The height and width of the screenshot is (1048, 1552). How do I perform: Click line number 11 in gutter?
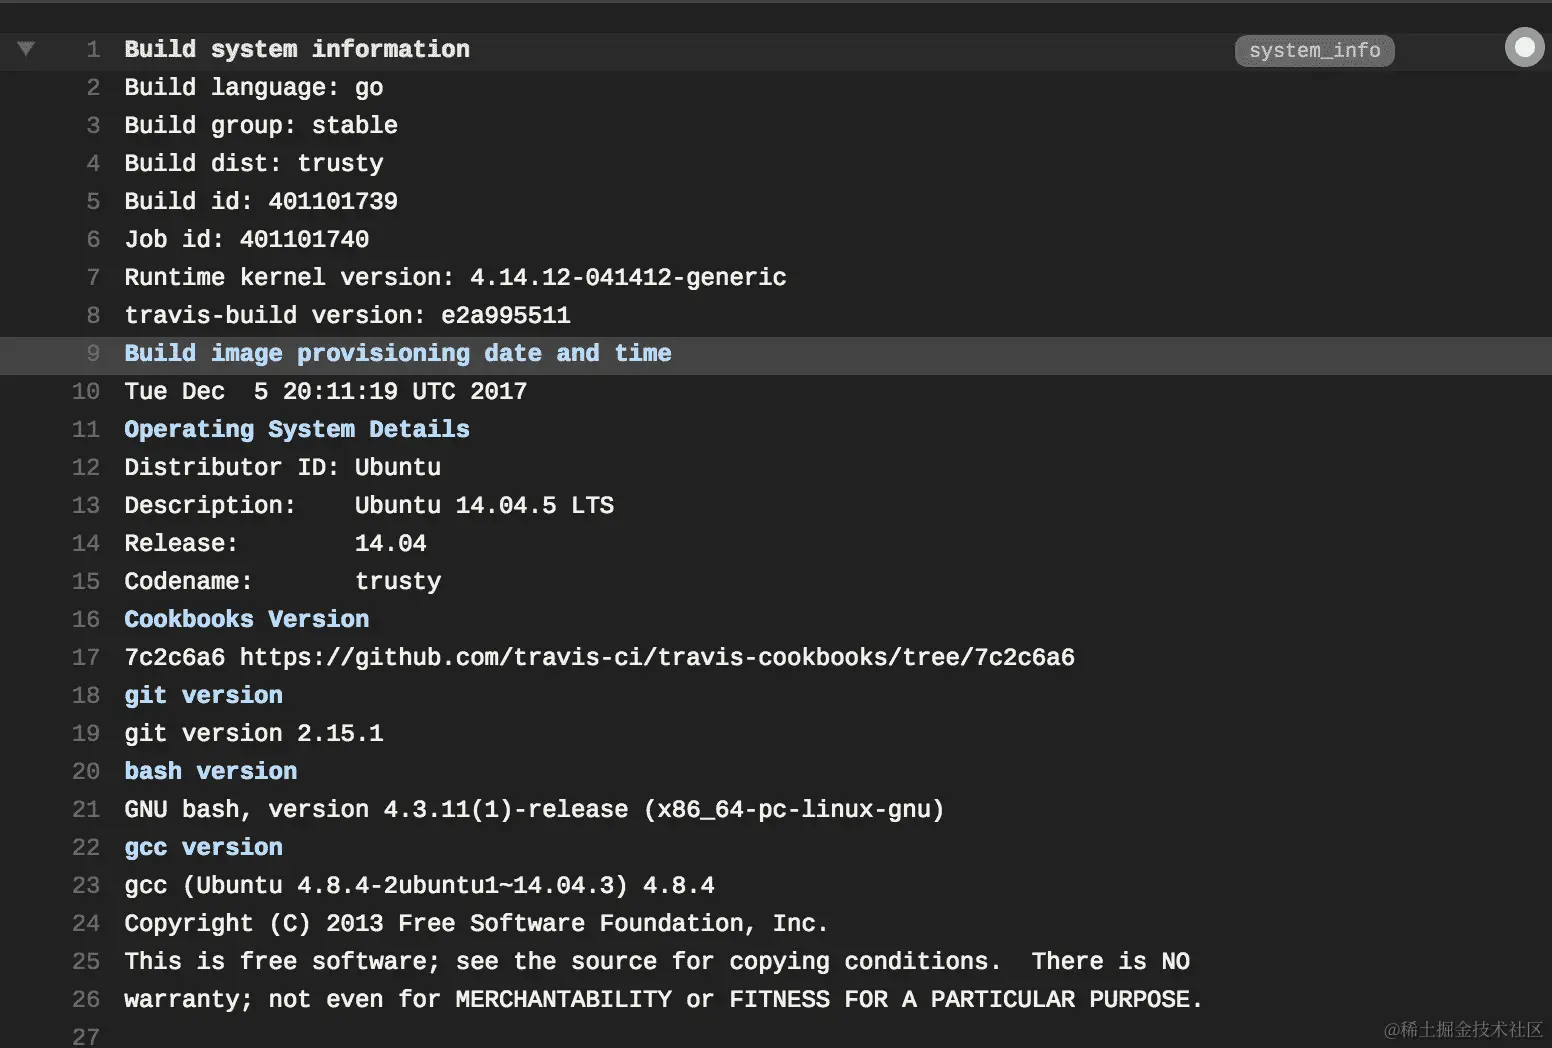pyautogui.click(x=86, y=429)
